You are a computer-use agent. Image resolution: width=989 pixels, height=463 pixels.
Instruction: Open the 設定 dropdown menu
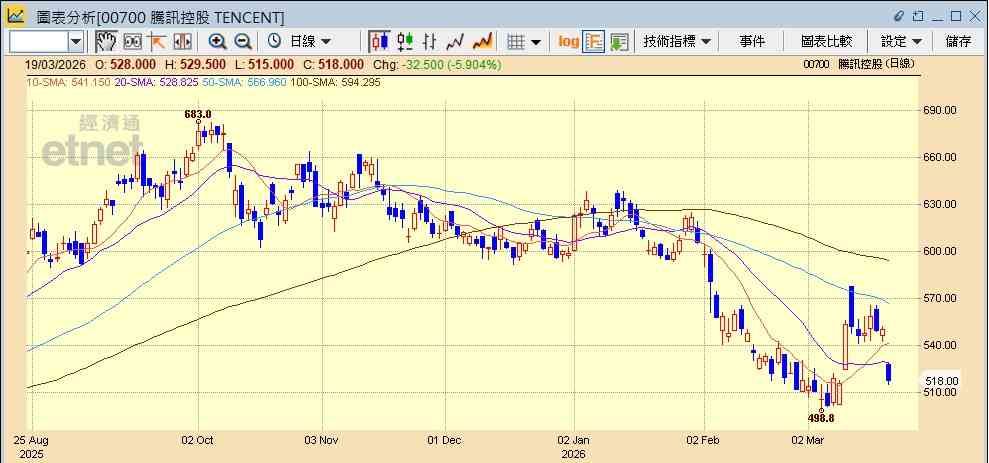(901, 42)
